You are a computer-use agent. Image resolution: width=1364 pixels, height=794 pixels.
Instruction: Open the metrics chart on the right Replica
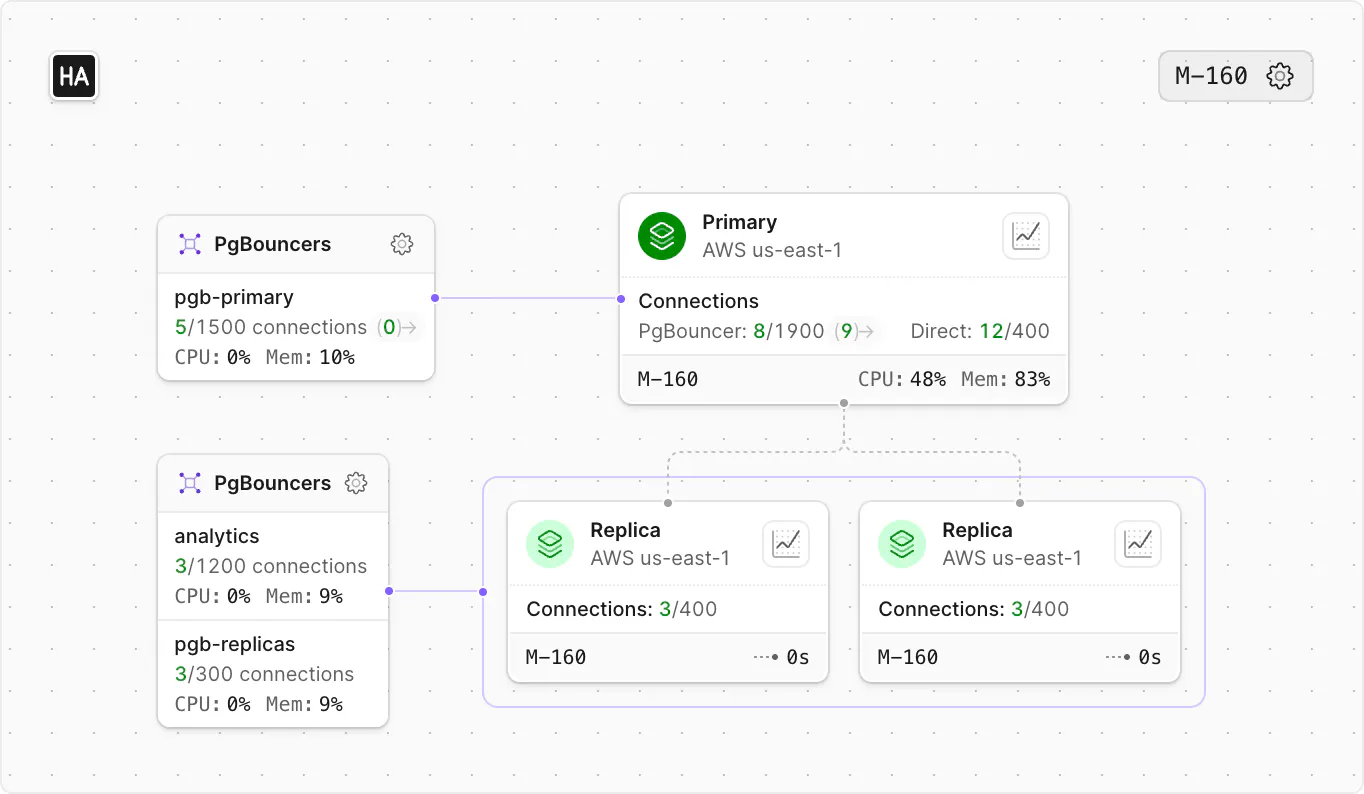tap(1138, 543)
